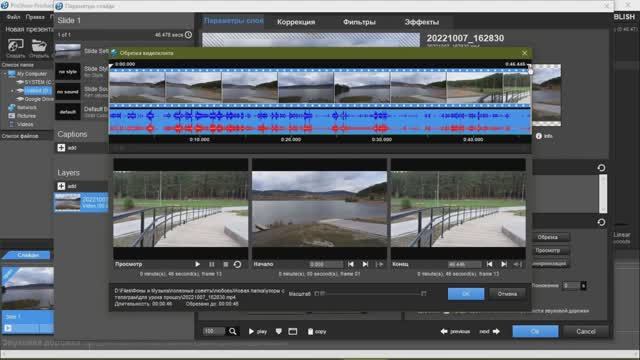Click the audio waveform track

320,122
